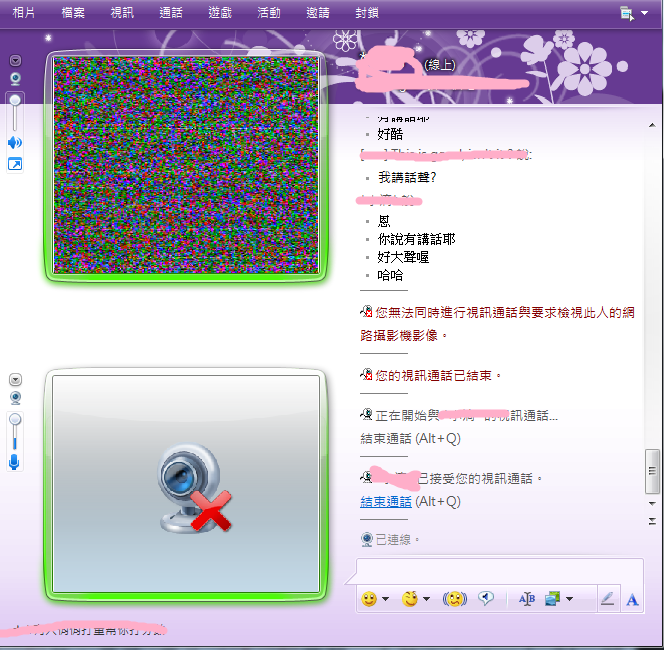This screenshot has height=650, width=664.
Task: Click my webcam icon on left sidebar
Action: point(15,398)
